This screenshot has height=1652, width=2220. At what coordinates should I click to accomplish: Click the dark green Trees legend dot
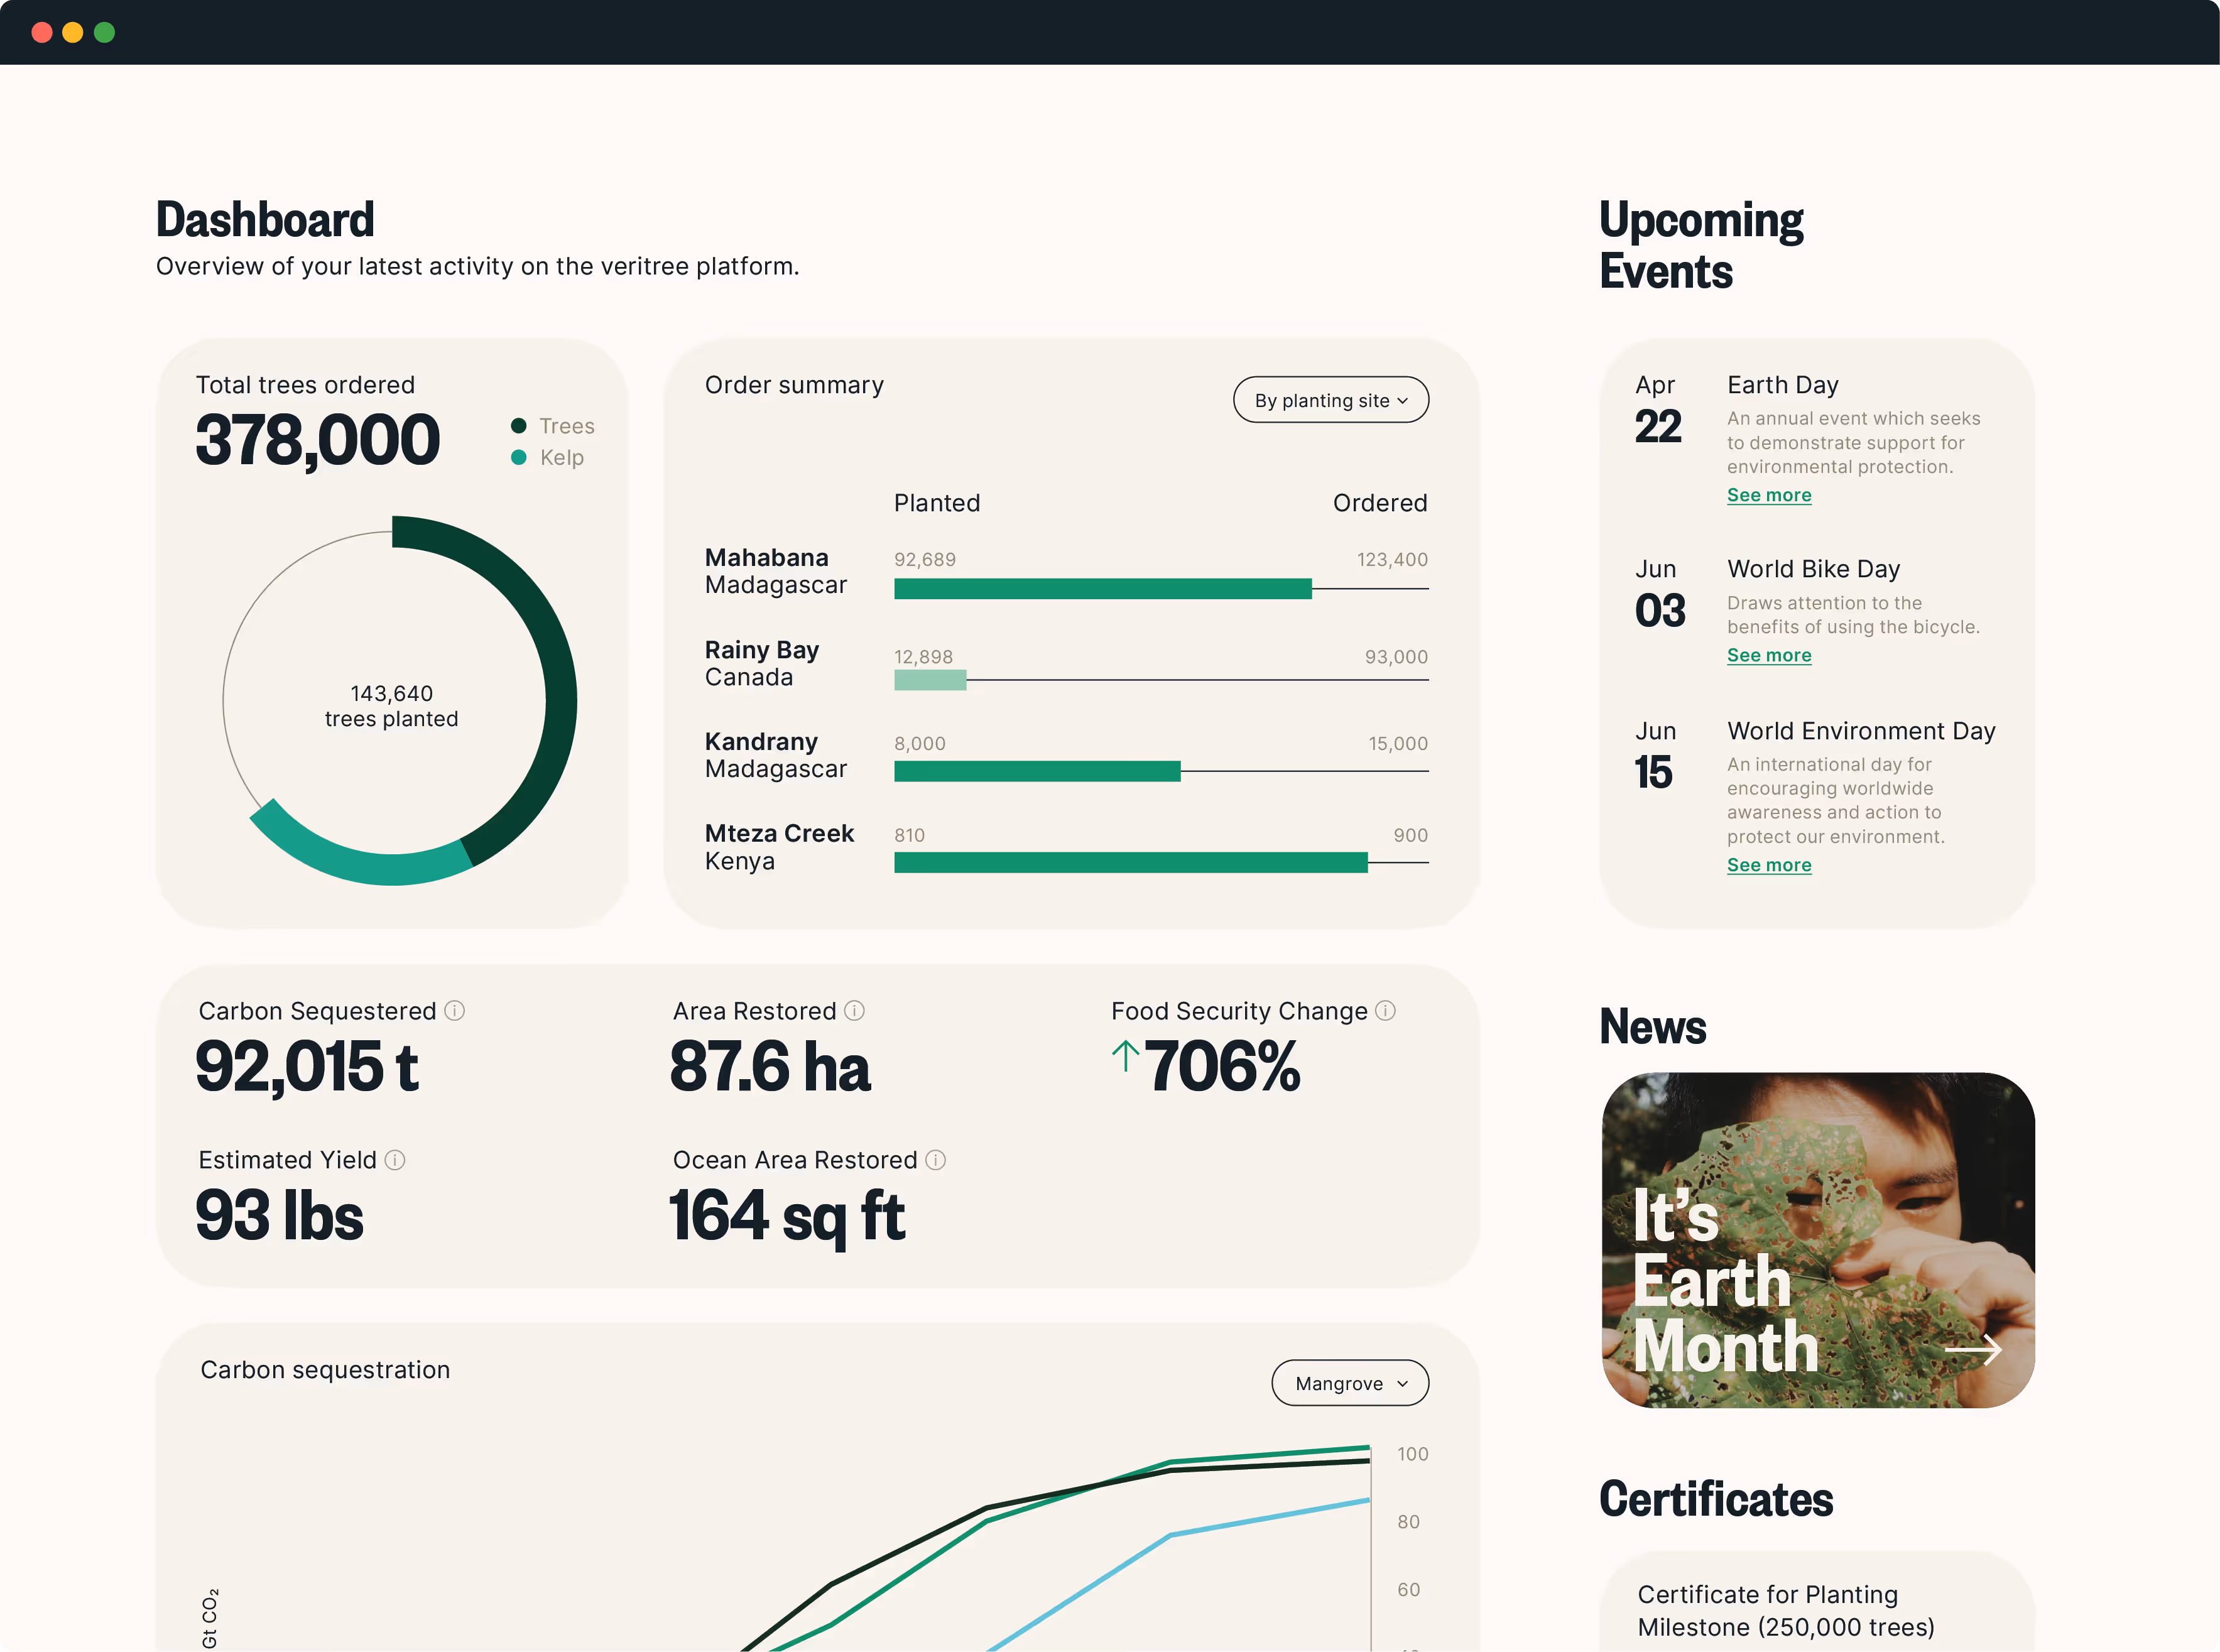[518, 426]
